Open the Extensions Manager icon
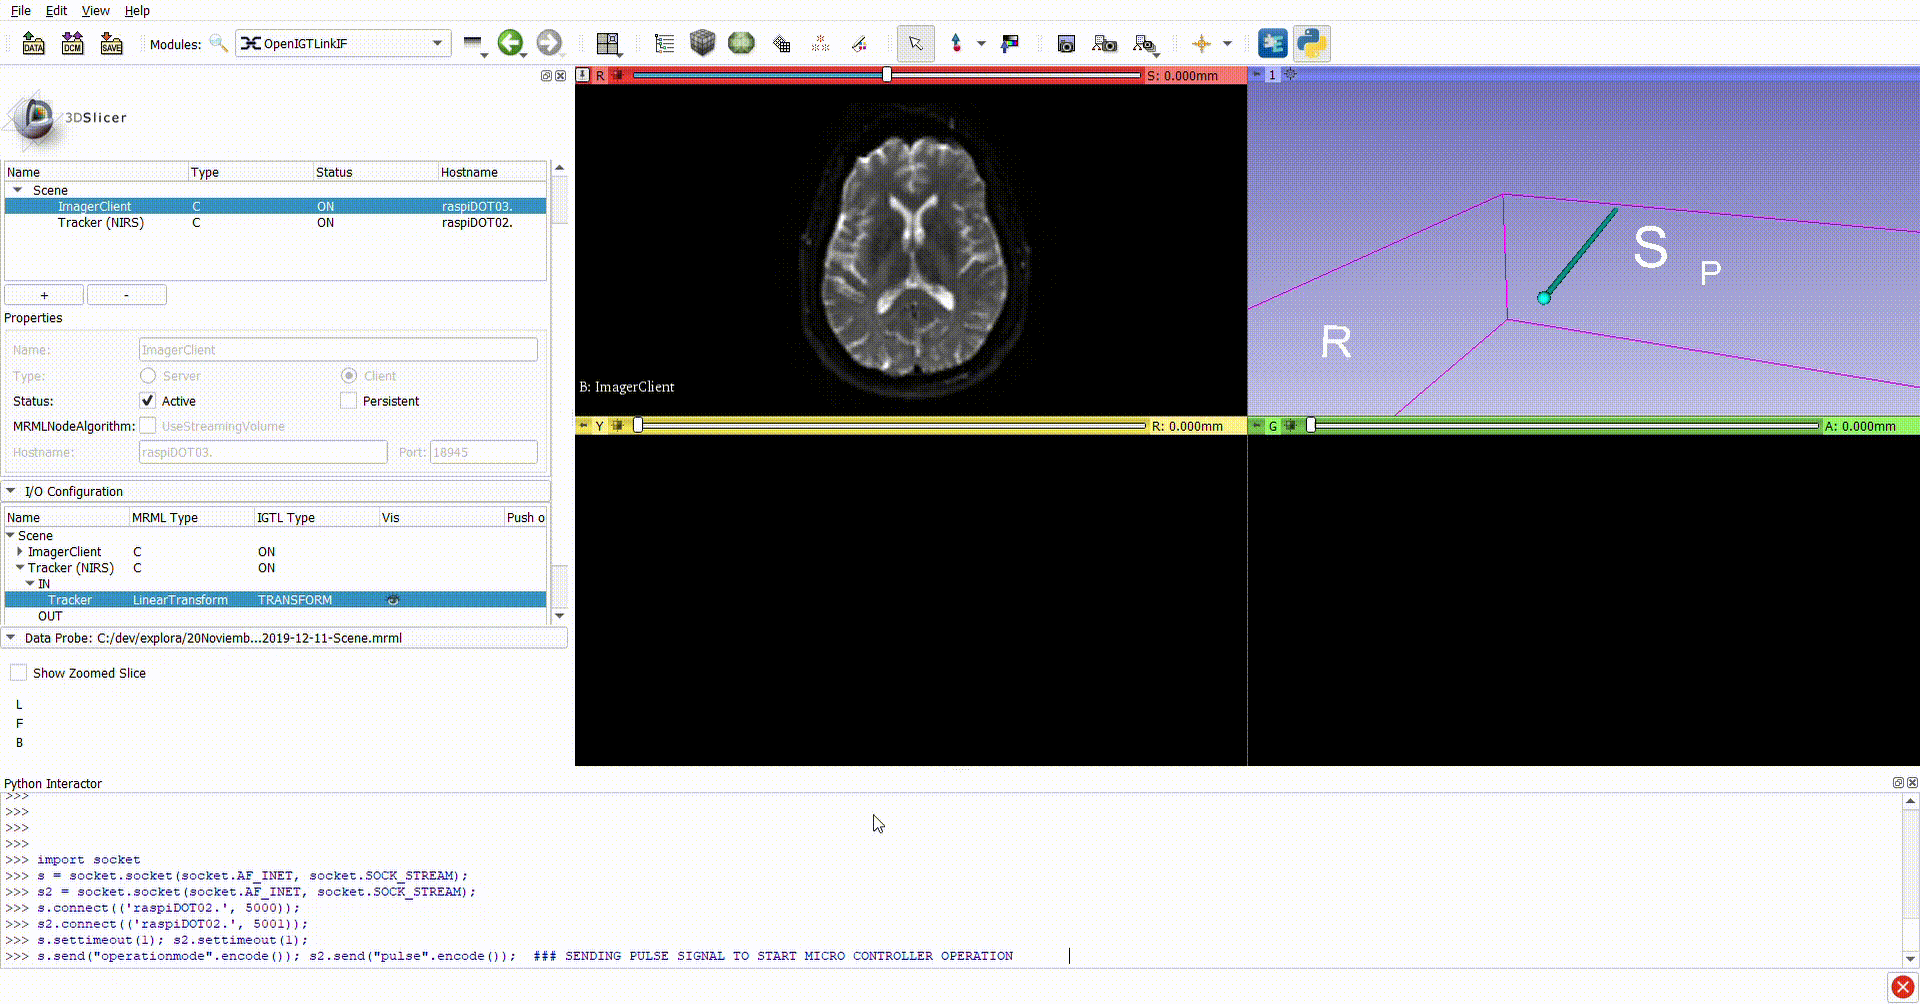 tap(1272, 43)
